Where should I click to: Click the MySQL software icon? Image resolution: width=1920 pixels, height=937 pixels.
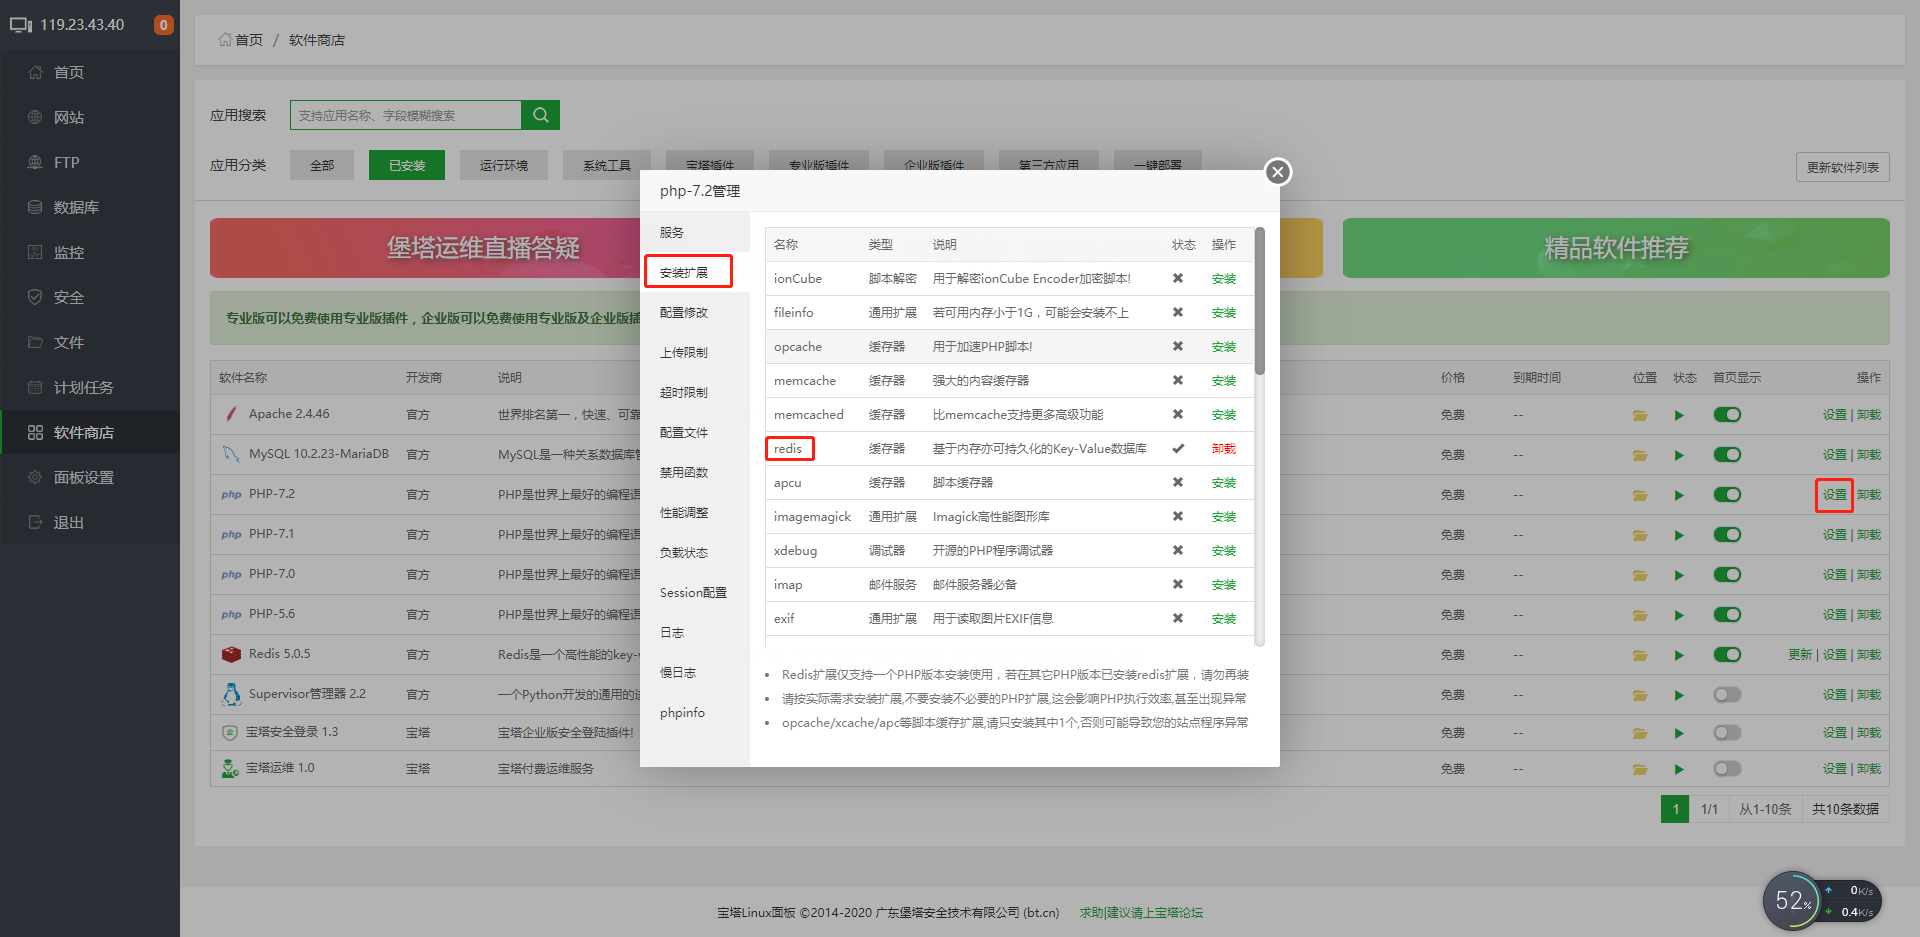click(231, 454)
